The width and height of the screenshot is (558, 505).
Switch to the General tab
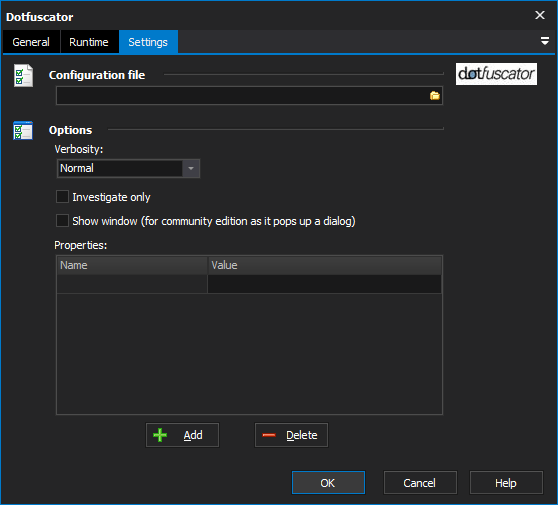coord(31,42)
